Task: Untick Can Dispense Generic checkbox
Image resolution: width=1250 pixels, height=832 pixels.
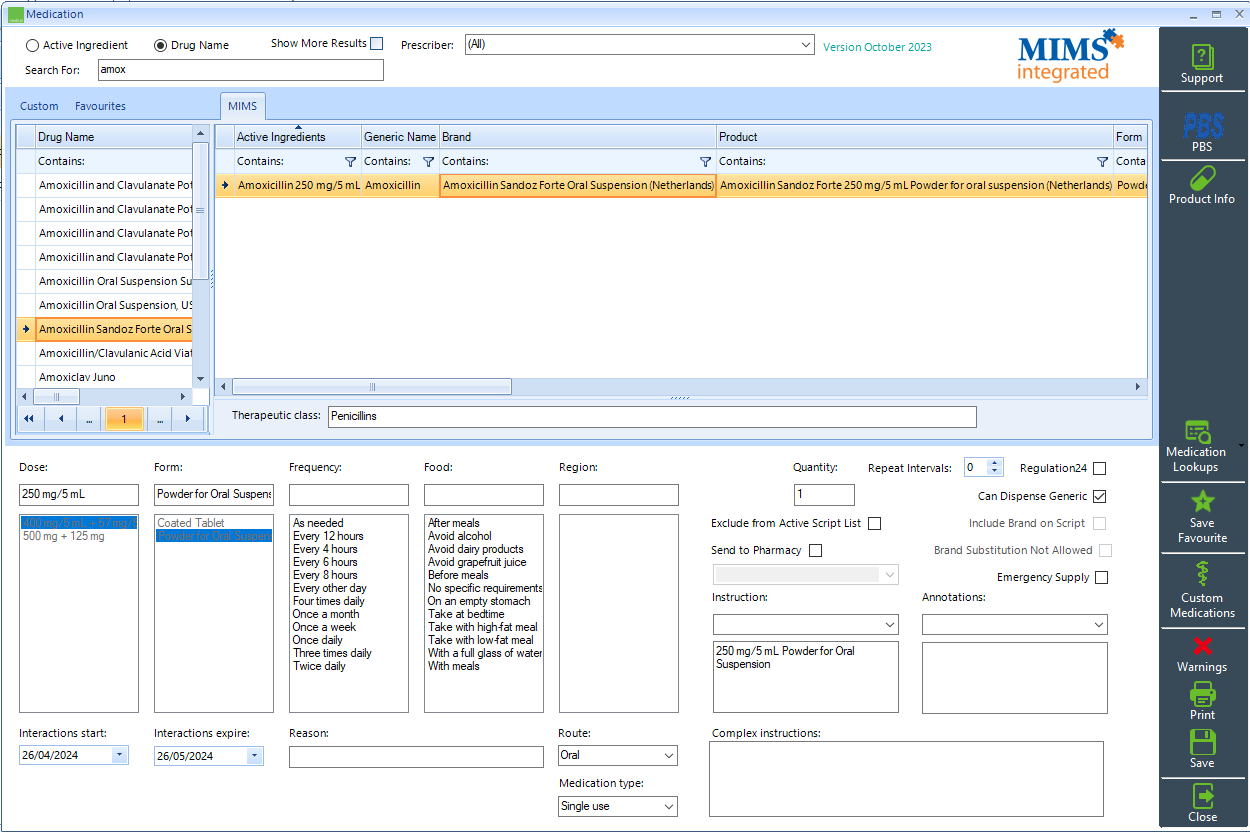Action: click(1100, 496)
